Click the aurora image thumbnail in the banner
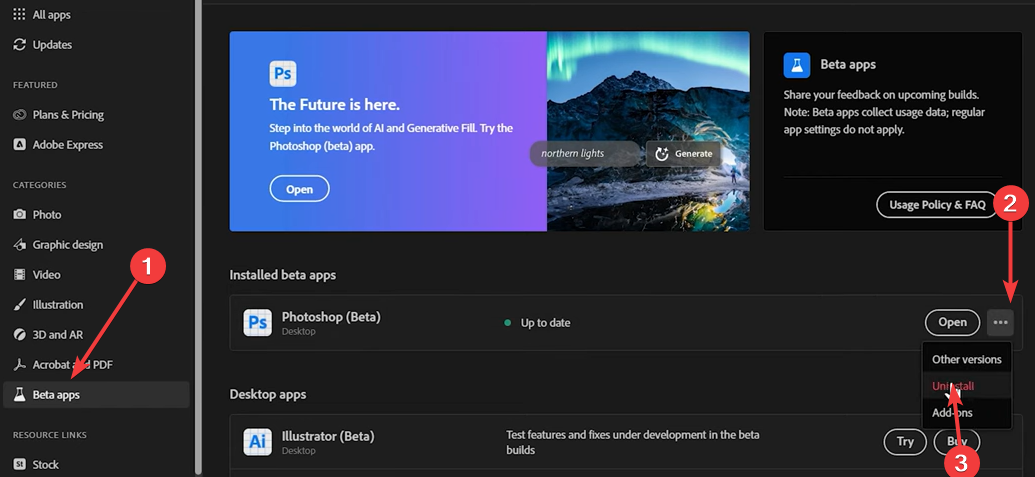The image size is (1035, 477). [648, 131]
